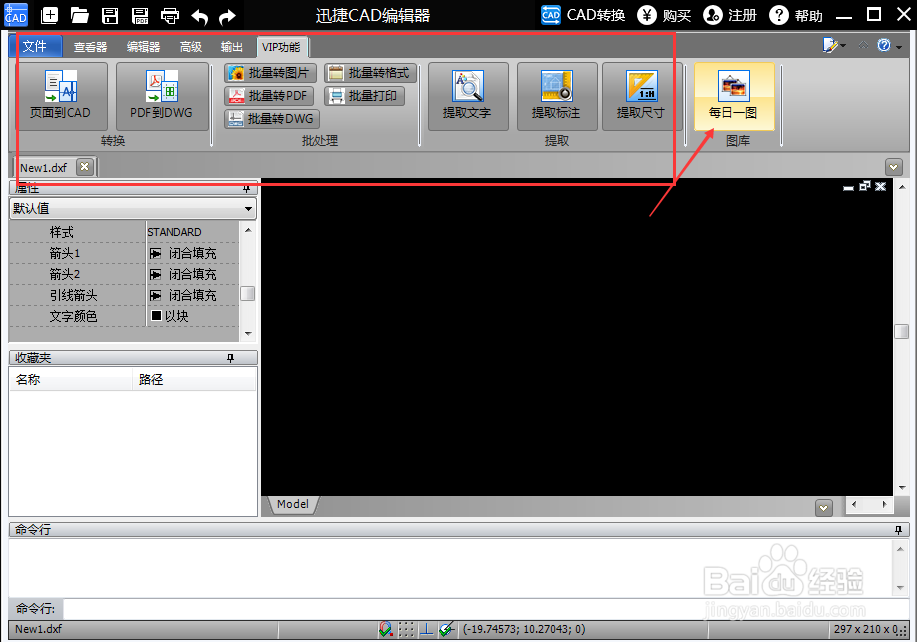Image resolution: width=917 pixels, height=642 pixels.
Task: Open the 默认值 combo box
Action: coord(133,209)
